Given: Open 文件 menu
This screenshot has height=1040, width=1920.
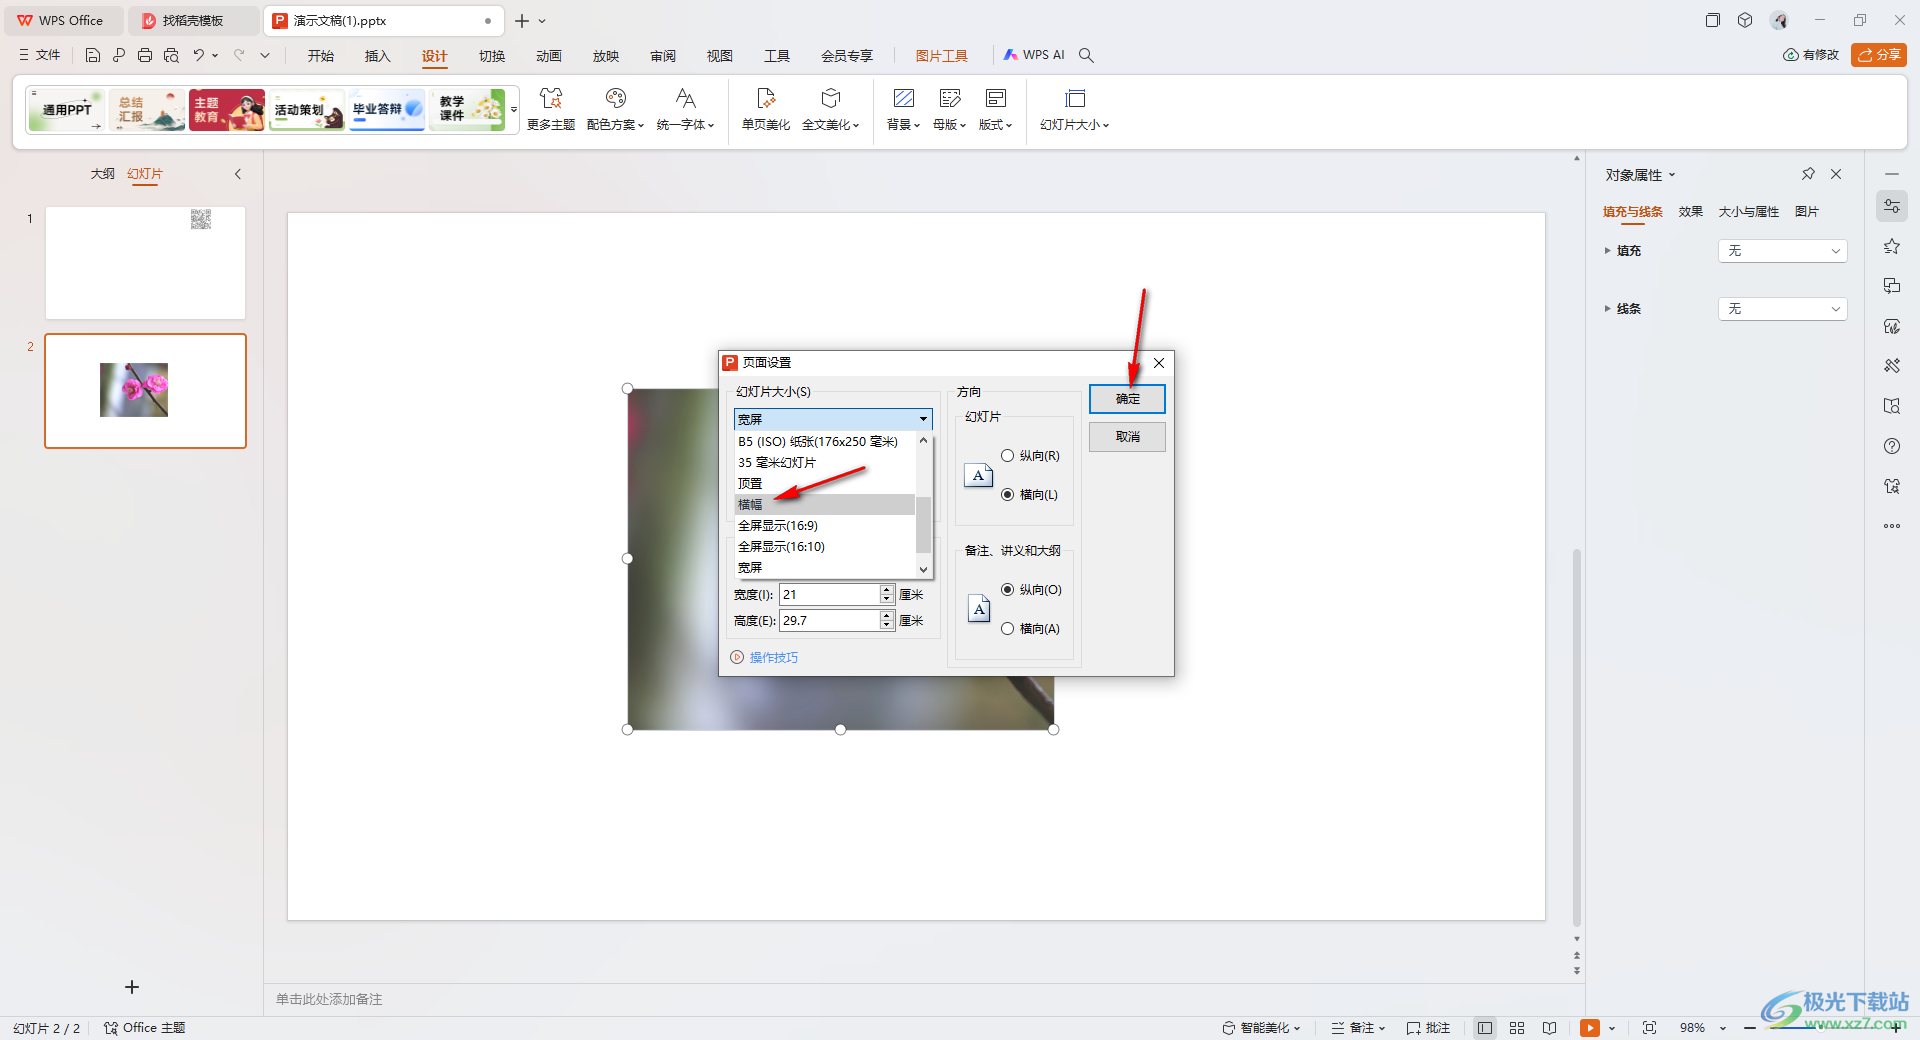Looking at the screenshot, I should click(40, 55).
